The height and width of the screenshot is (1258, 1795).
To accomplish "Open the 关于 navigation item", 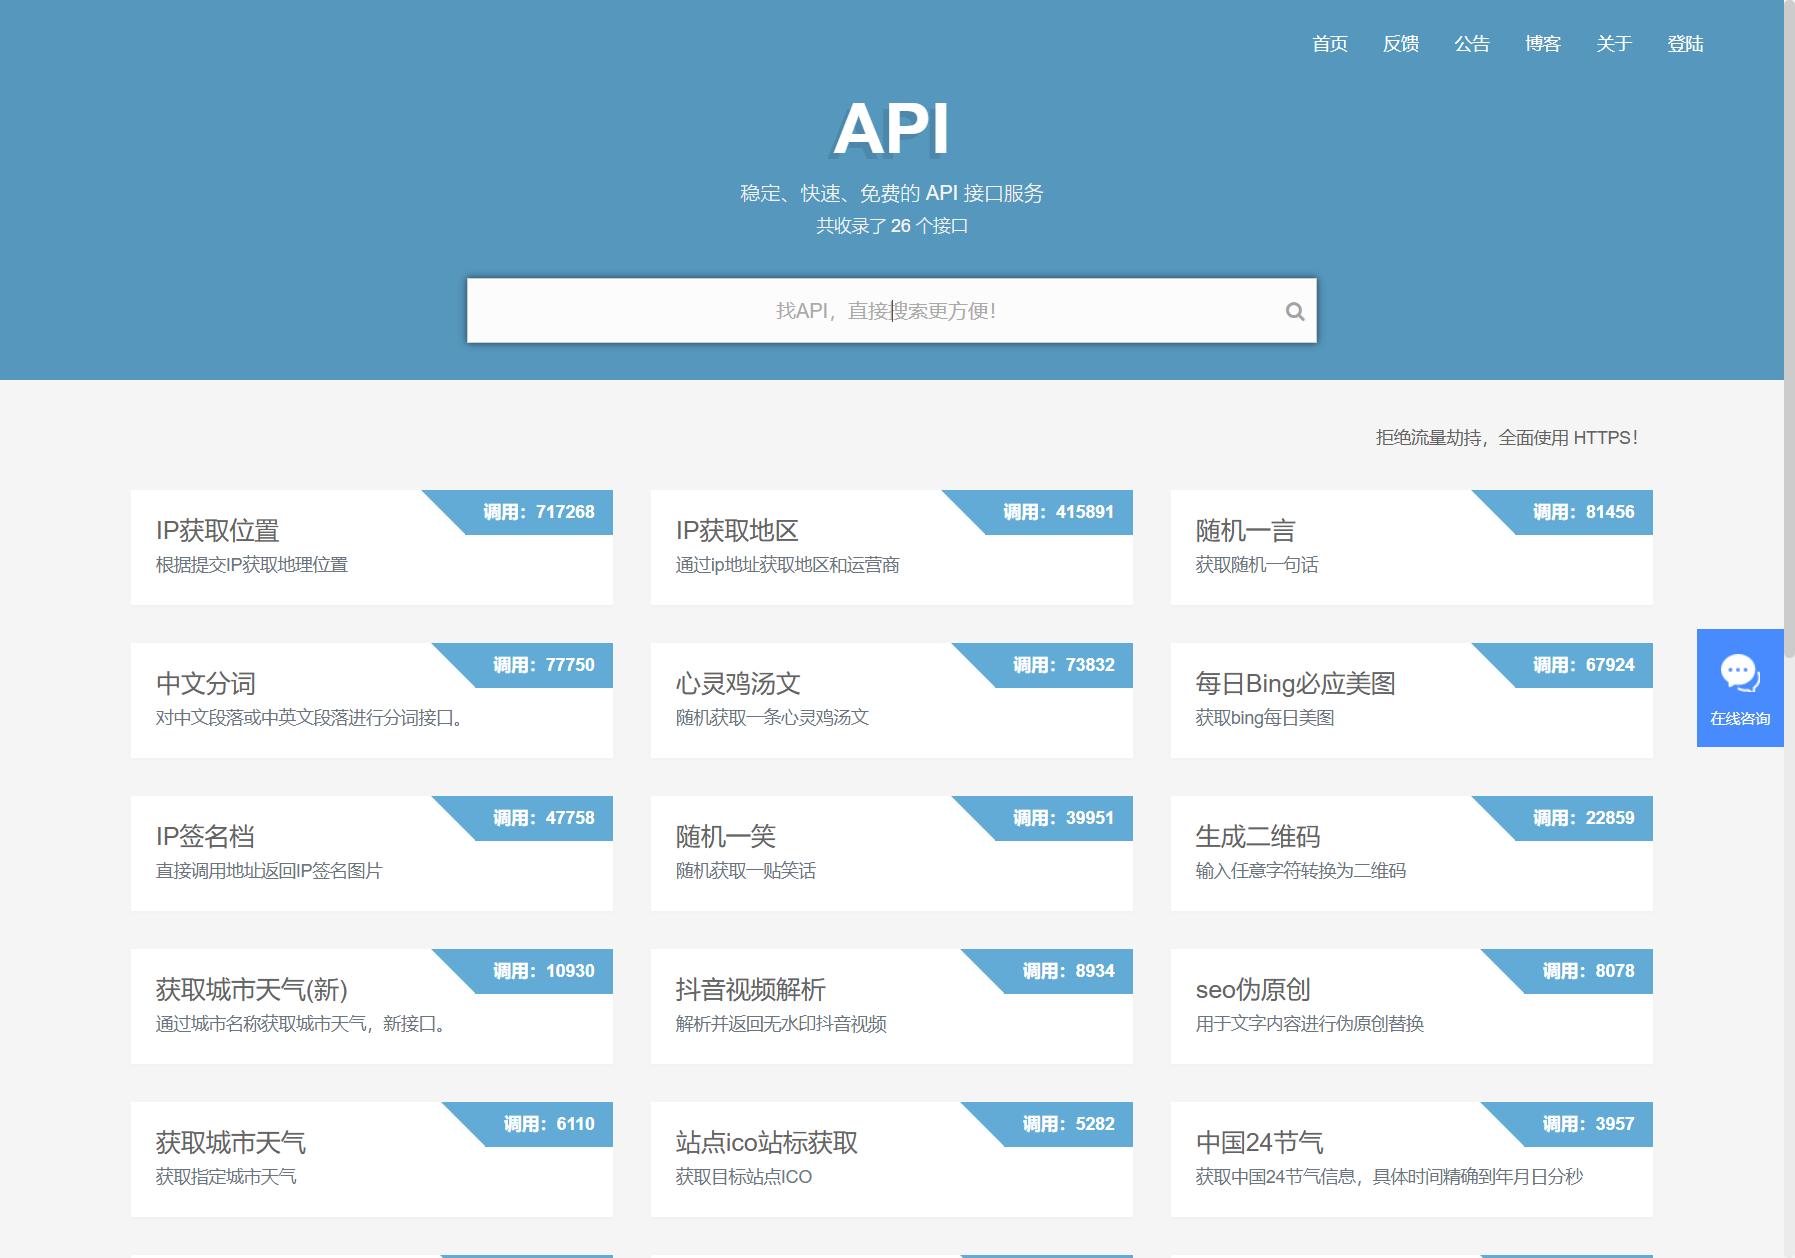I will click(1614, 44).
